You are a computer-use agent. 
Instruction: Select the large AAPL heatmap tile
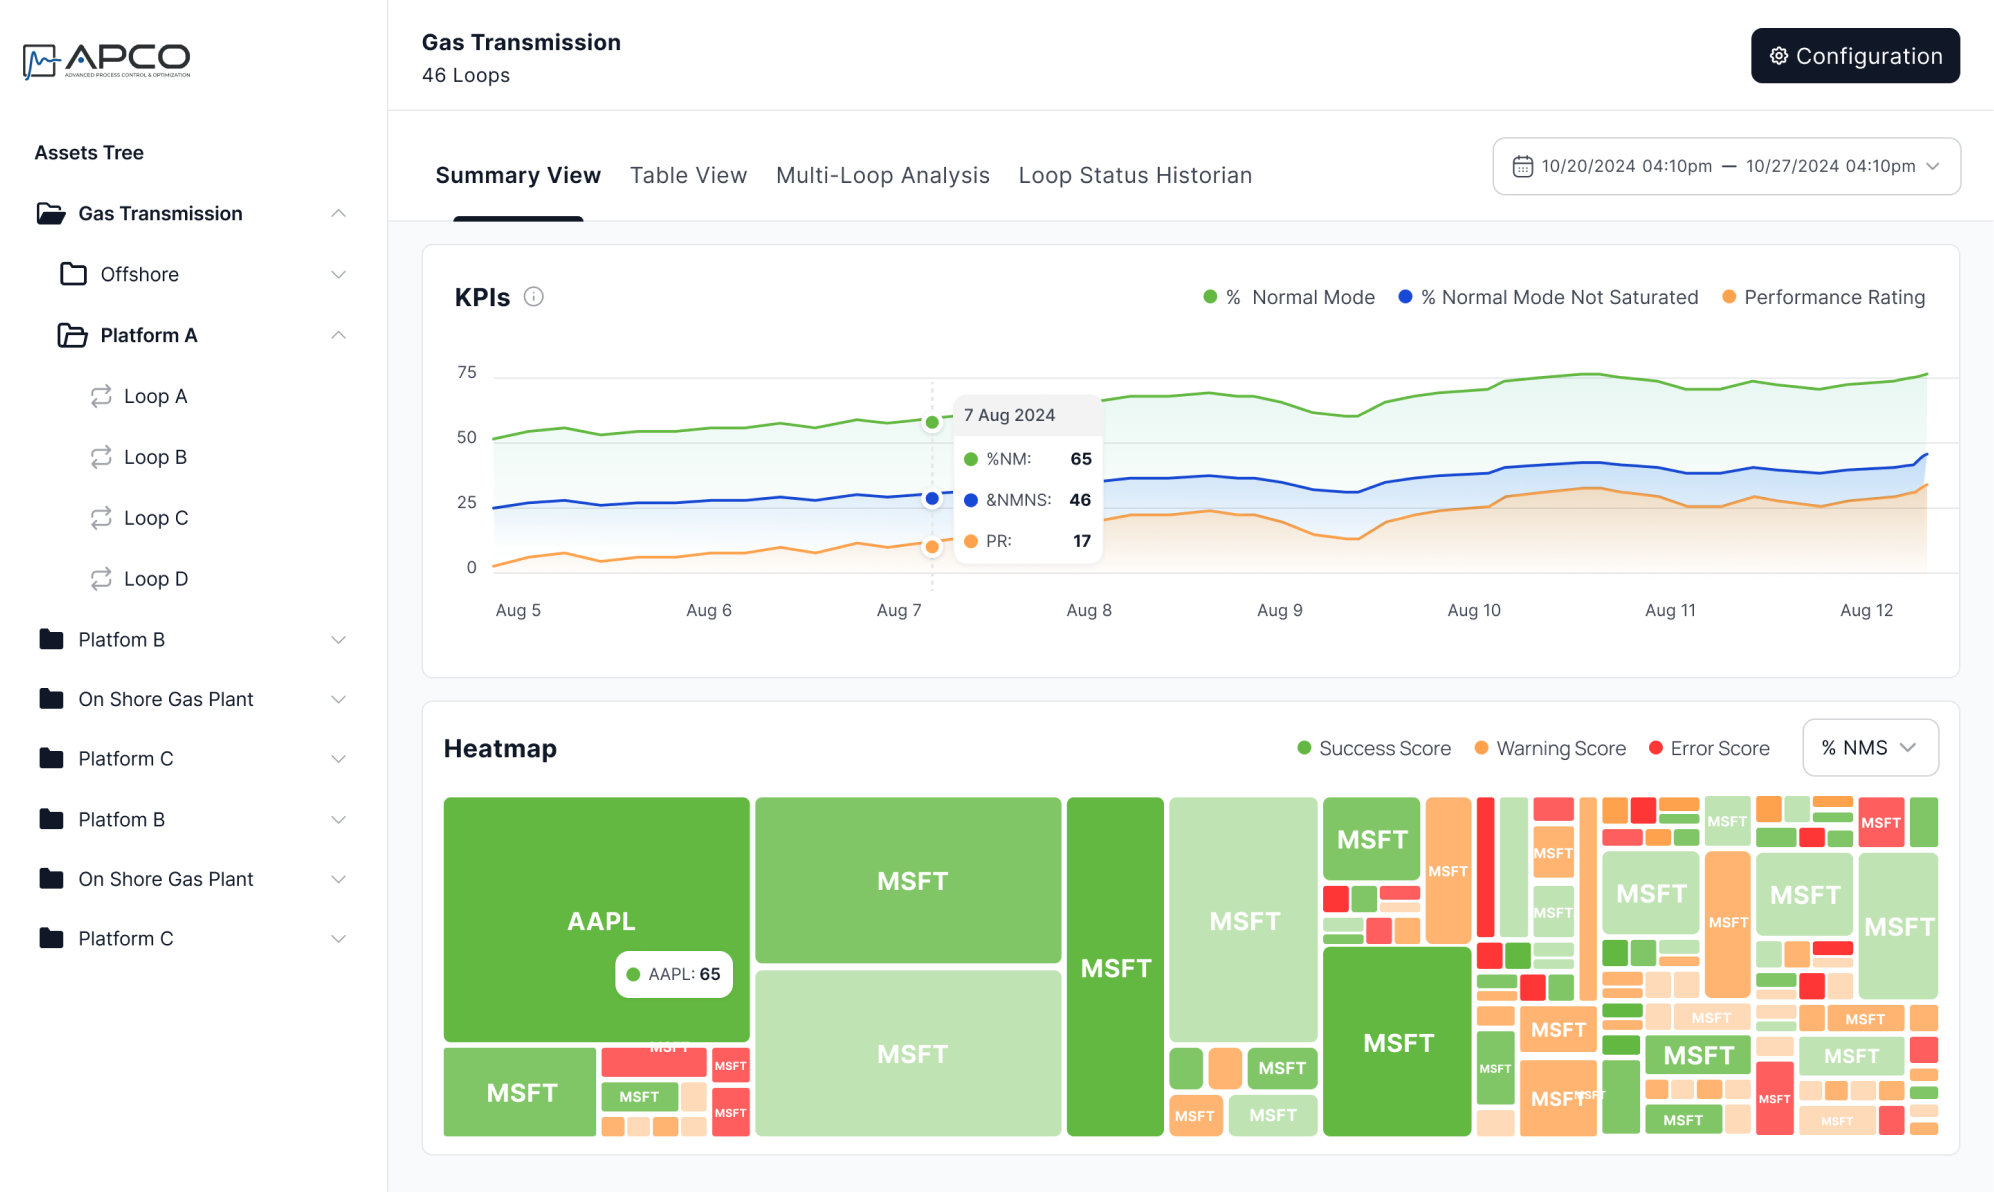pos(596,919)
